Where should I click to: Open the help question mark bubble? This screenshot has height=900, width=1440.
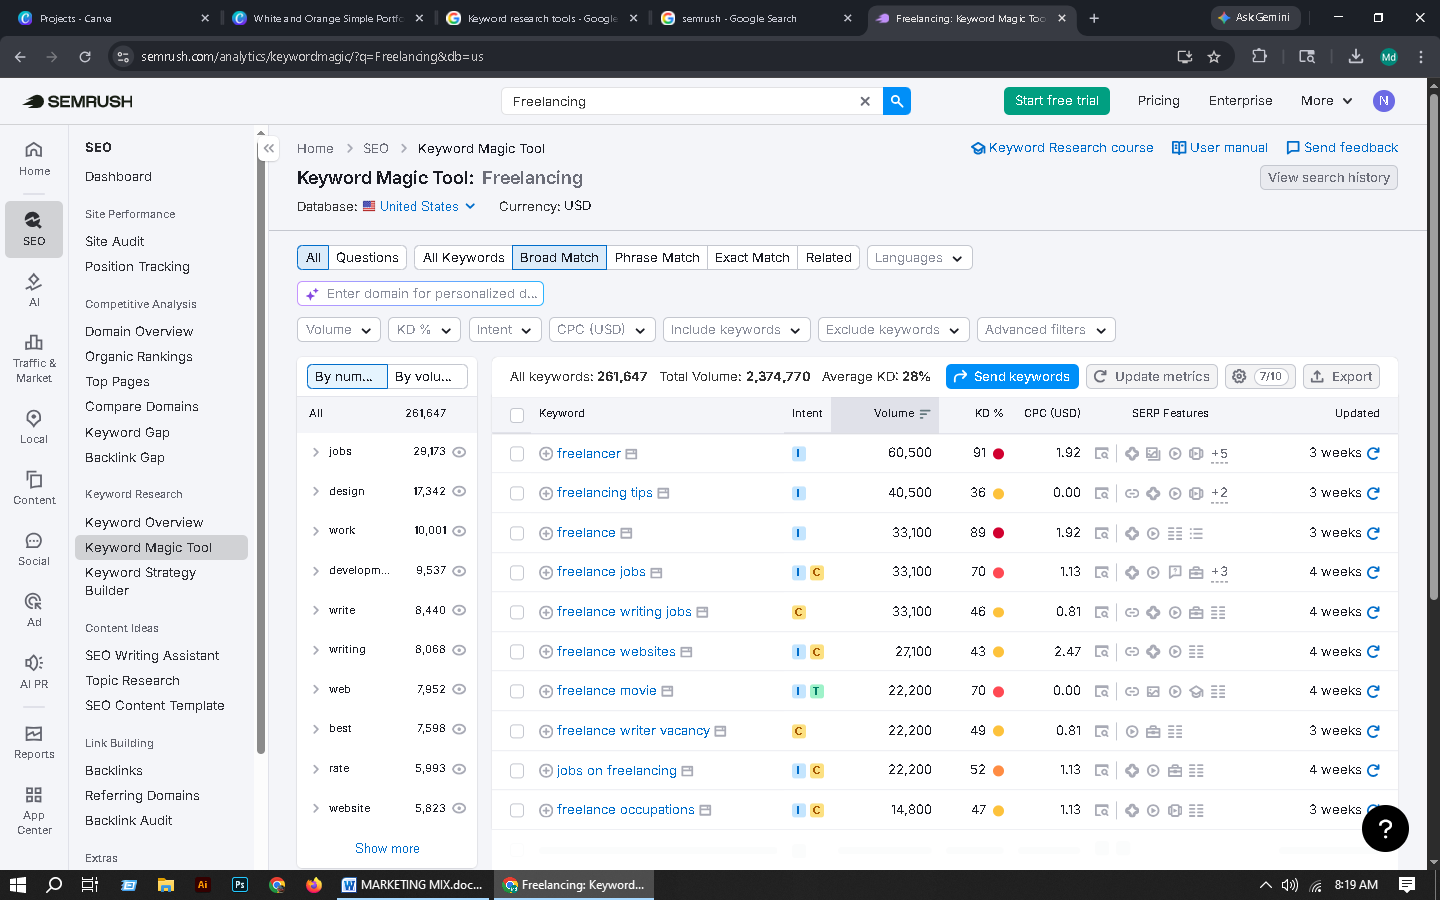(x=1385, y=828)
